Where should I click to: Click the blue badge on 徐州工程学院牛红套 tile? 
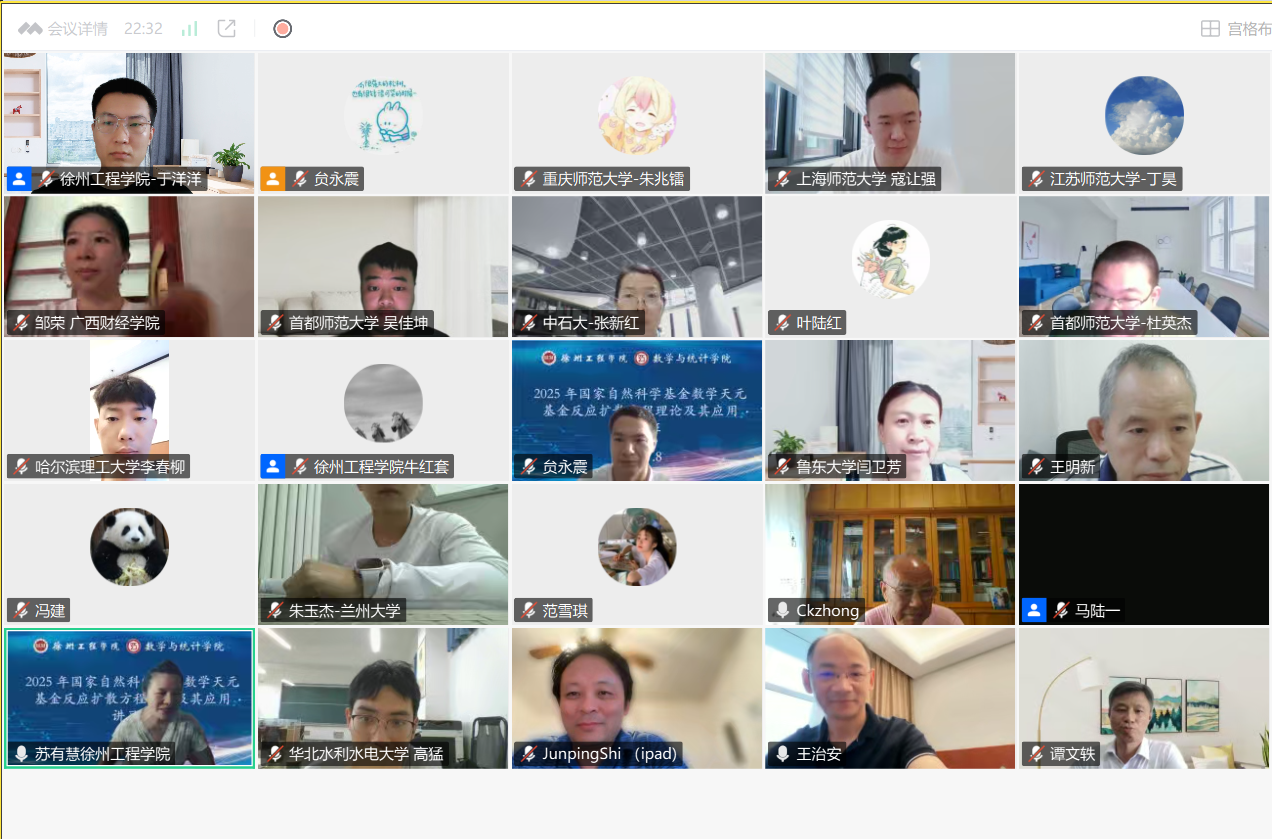point(272,467)
